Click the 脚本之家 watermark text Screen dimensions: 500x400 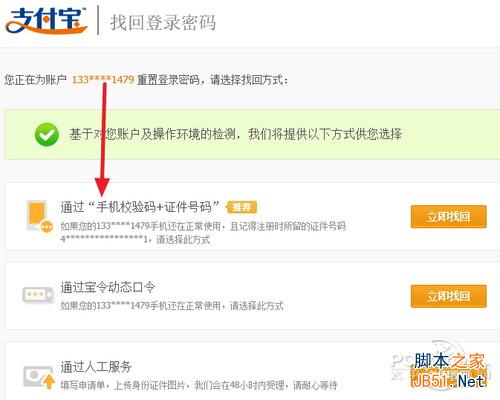(449, 361)
